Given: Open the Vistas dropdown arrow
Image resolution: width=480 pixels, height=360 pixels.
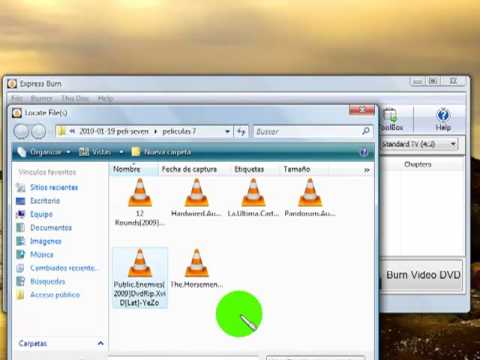Looking at the screenshot, I should pyautogui.click(x=121, y=152).
